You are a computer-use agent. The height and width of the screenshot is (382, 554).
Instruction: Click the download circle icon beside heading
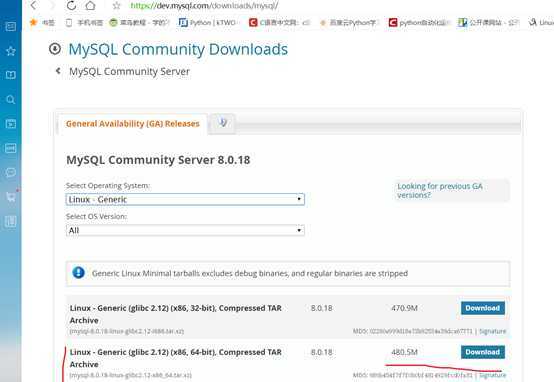pos(55,49)
